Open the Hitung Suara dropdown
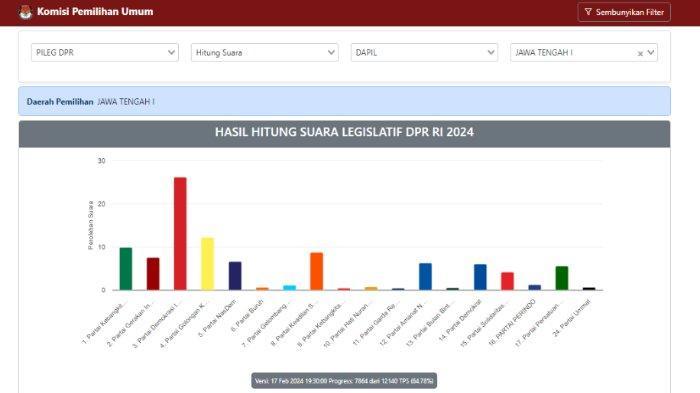Screen dimensions: 700x393 click(264, 53)
